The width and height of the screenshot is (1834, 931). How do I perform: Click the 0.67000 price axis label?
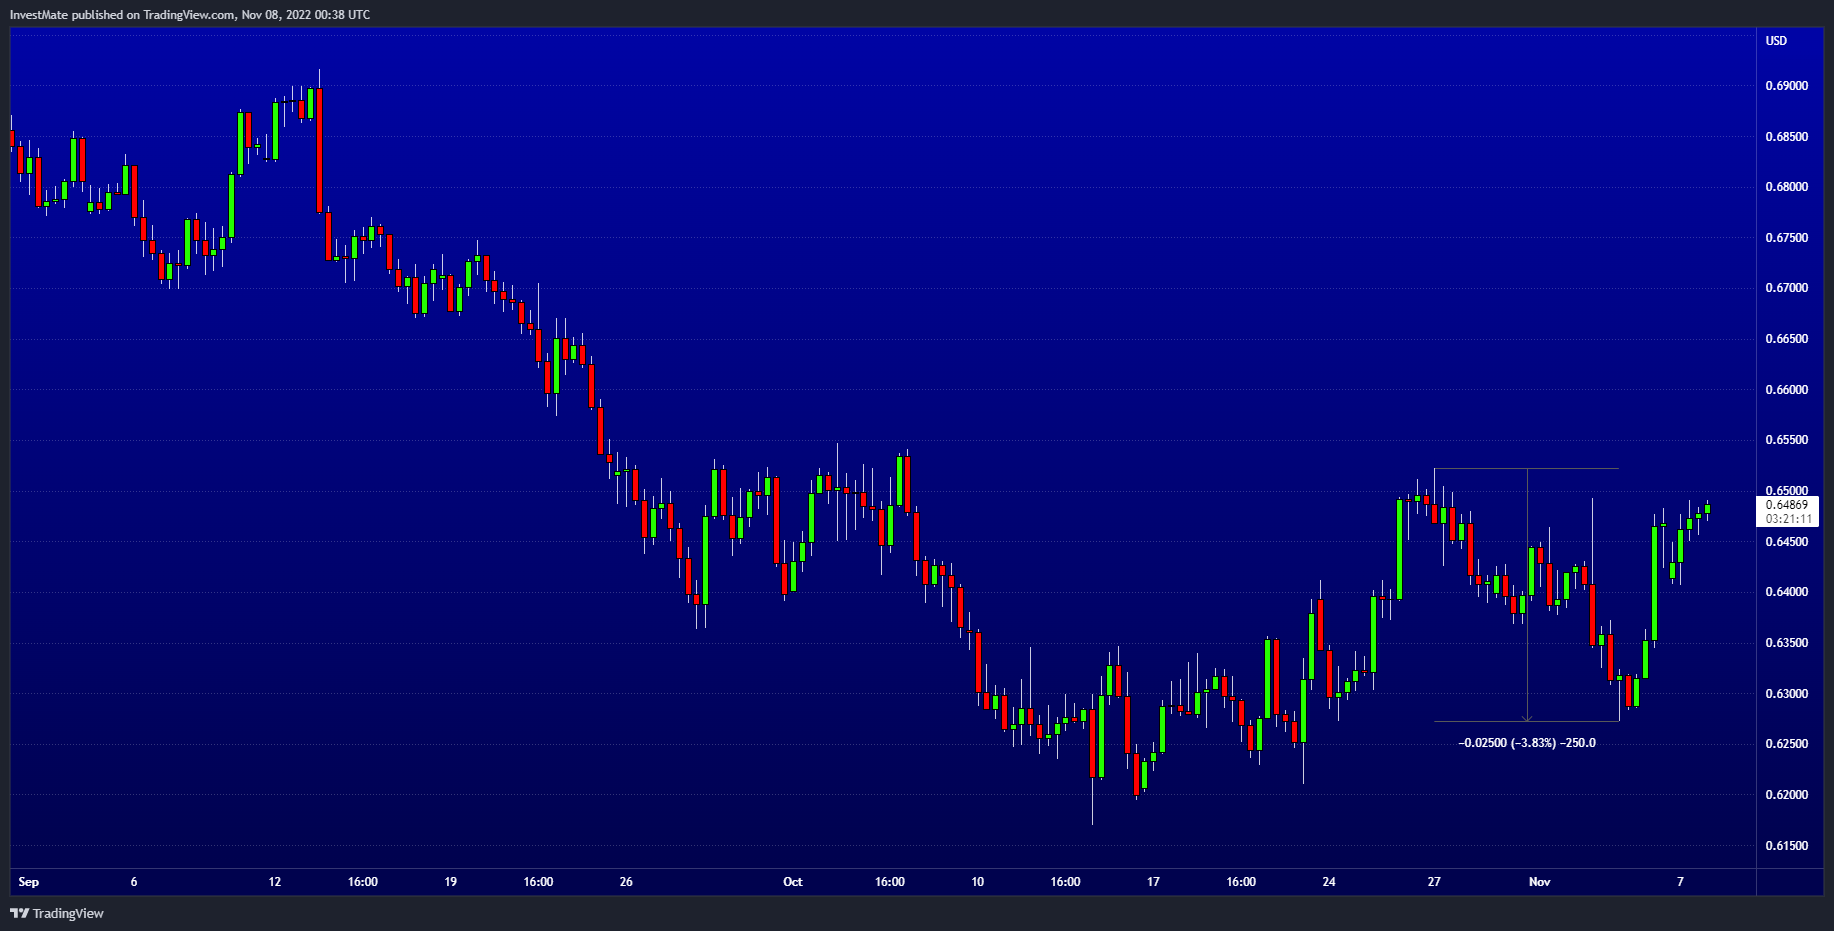(1787, 288)
